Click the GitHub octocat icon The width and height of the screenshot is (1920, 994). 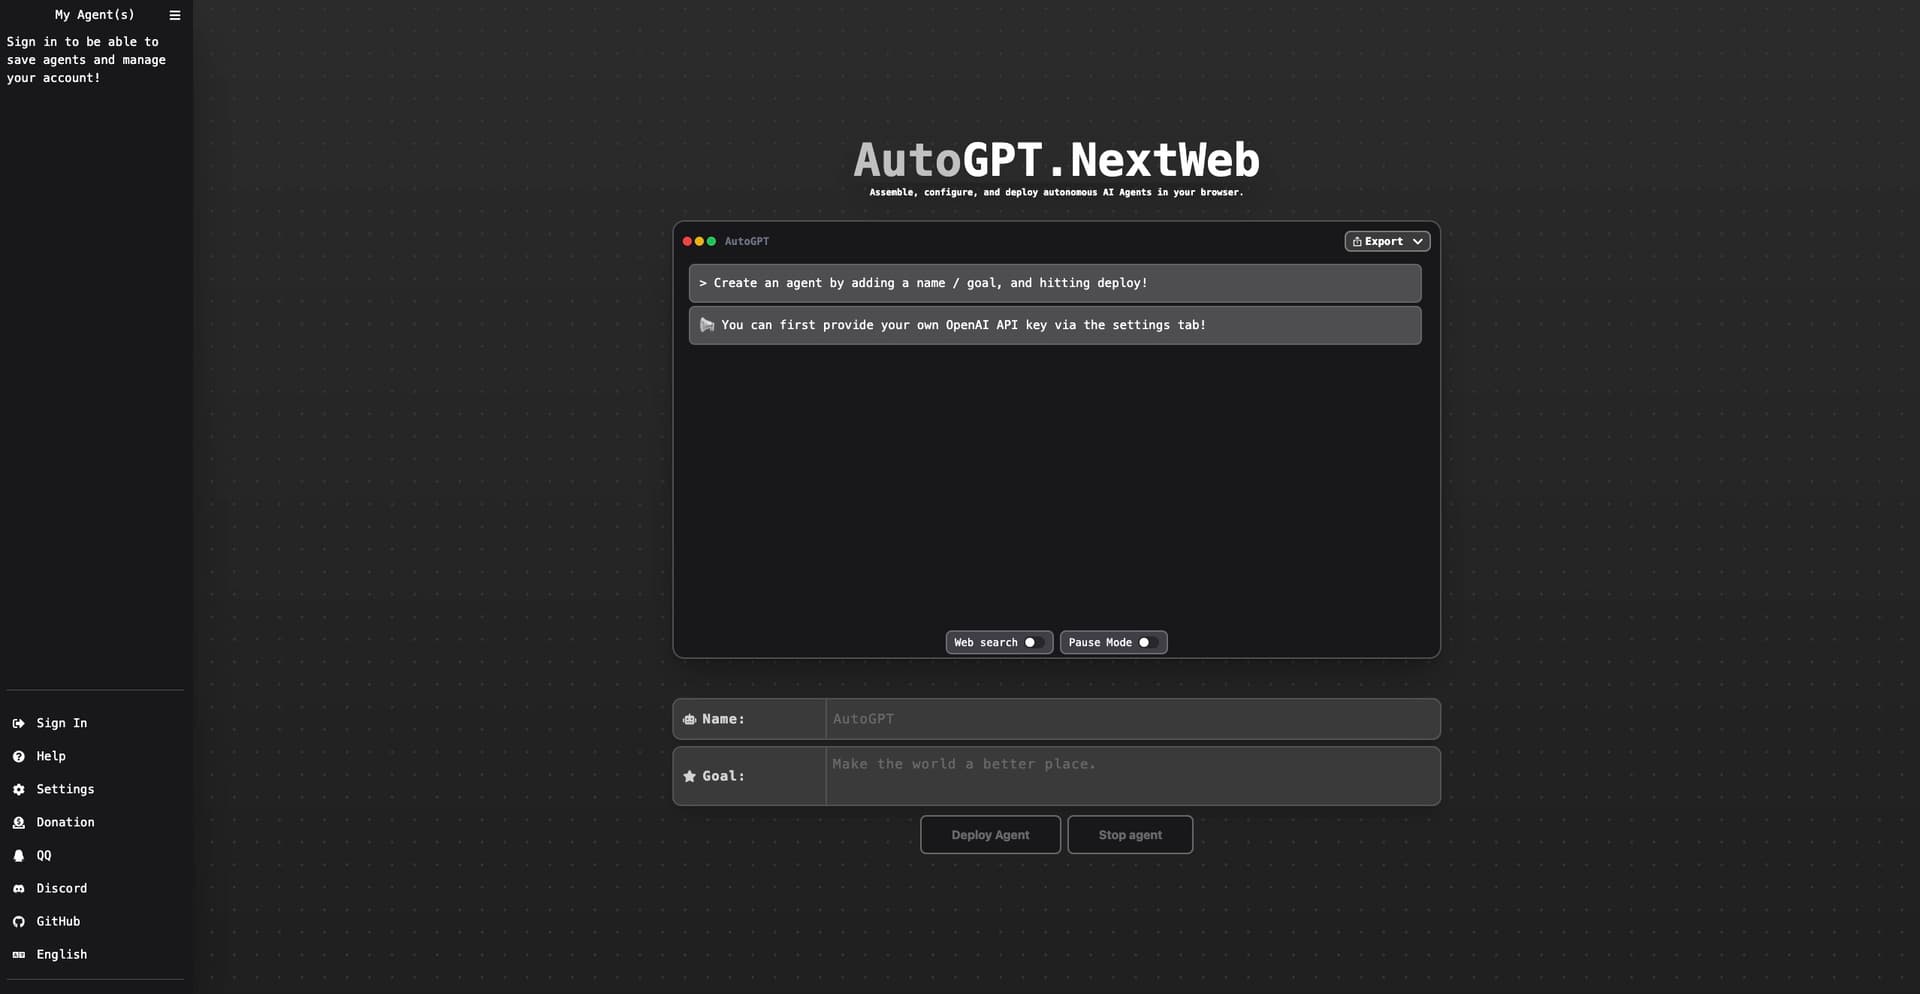(x=18, y=921)
